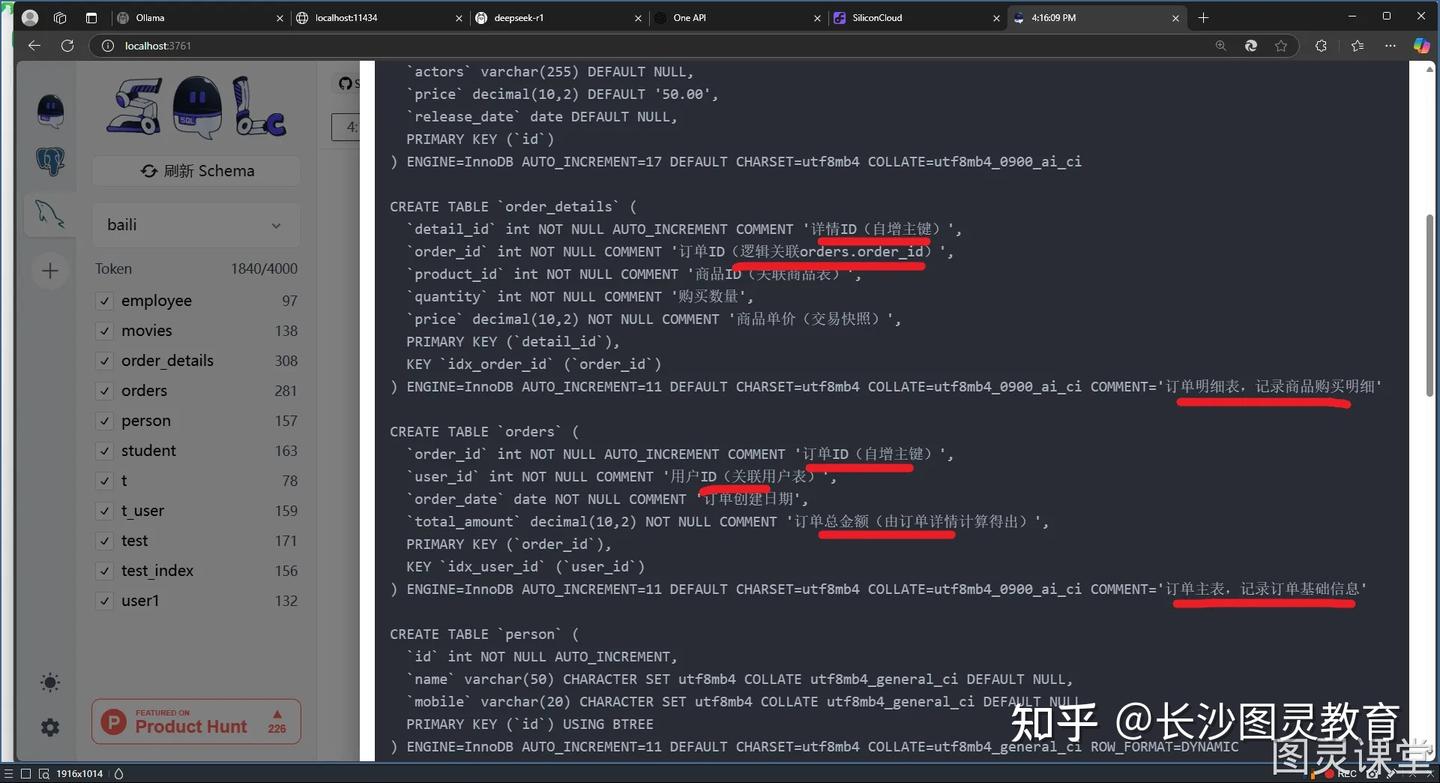Toggle the light theme sun icon
Viewport: 1440px width, 783px height.
(50, 682)
